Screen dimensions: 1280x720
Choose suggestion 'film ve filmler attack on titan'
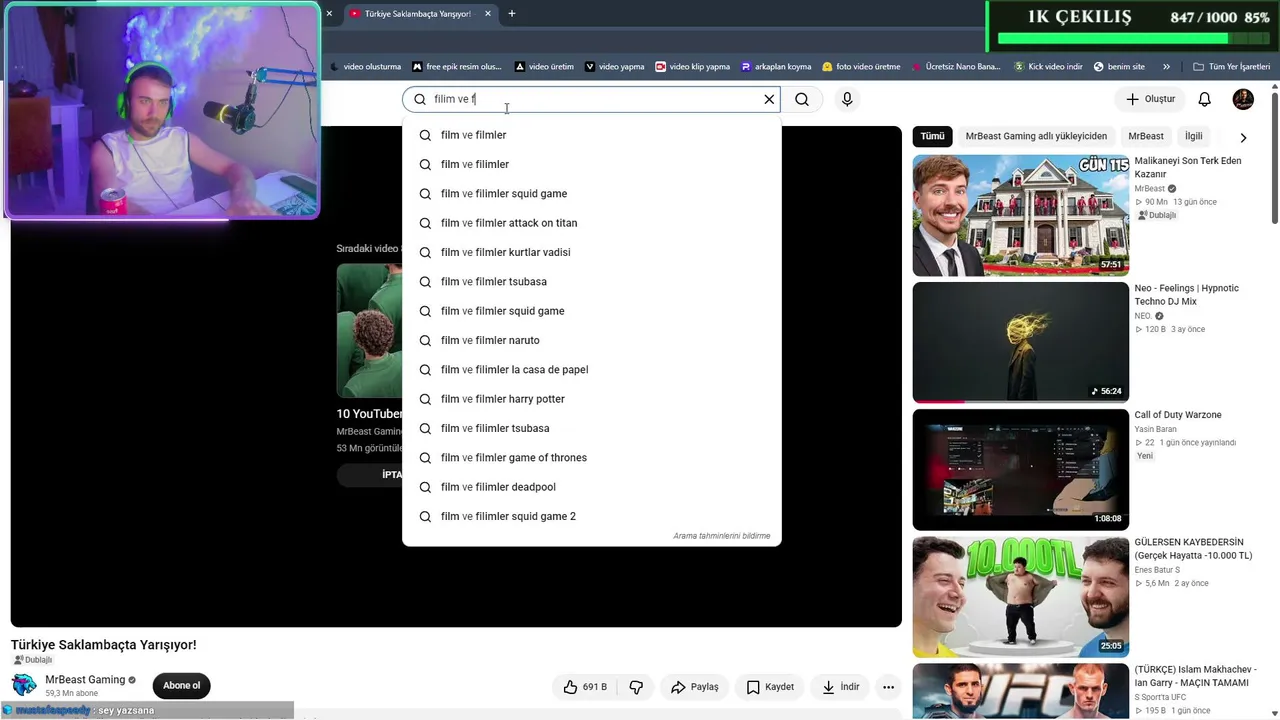click(591, 223)
